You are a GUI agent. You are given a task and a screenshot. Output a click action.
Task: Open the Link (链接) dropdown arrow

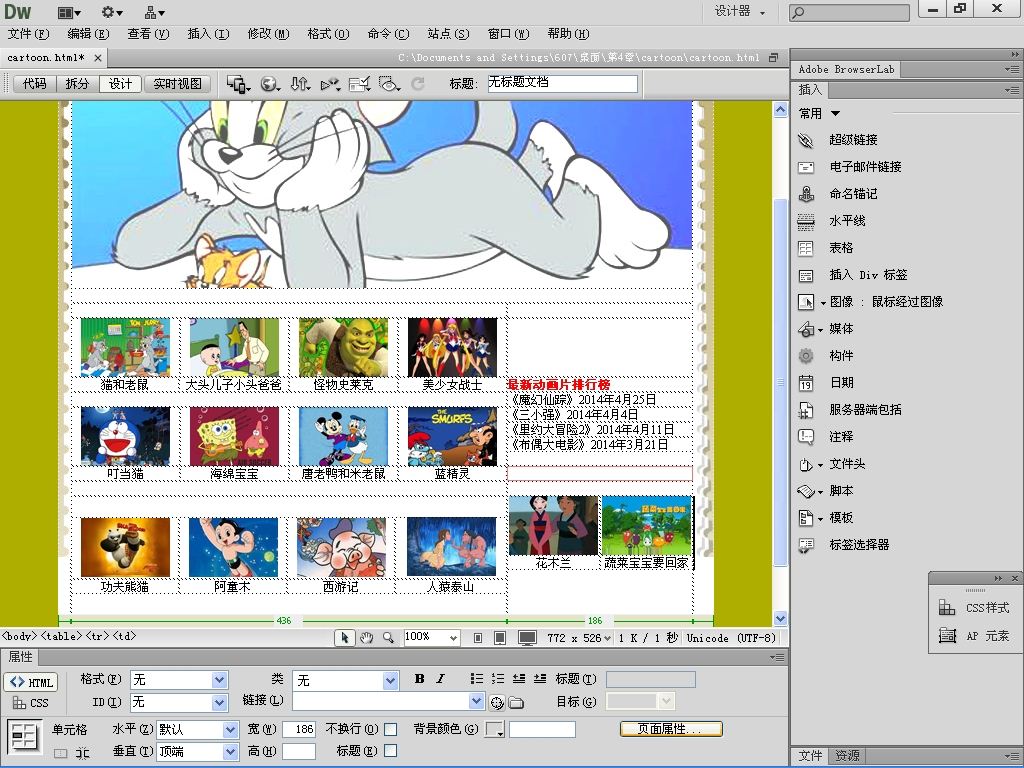pos(477,701)
